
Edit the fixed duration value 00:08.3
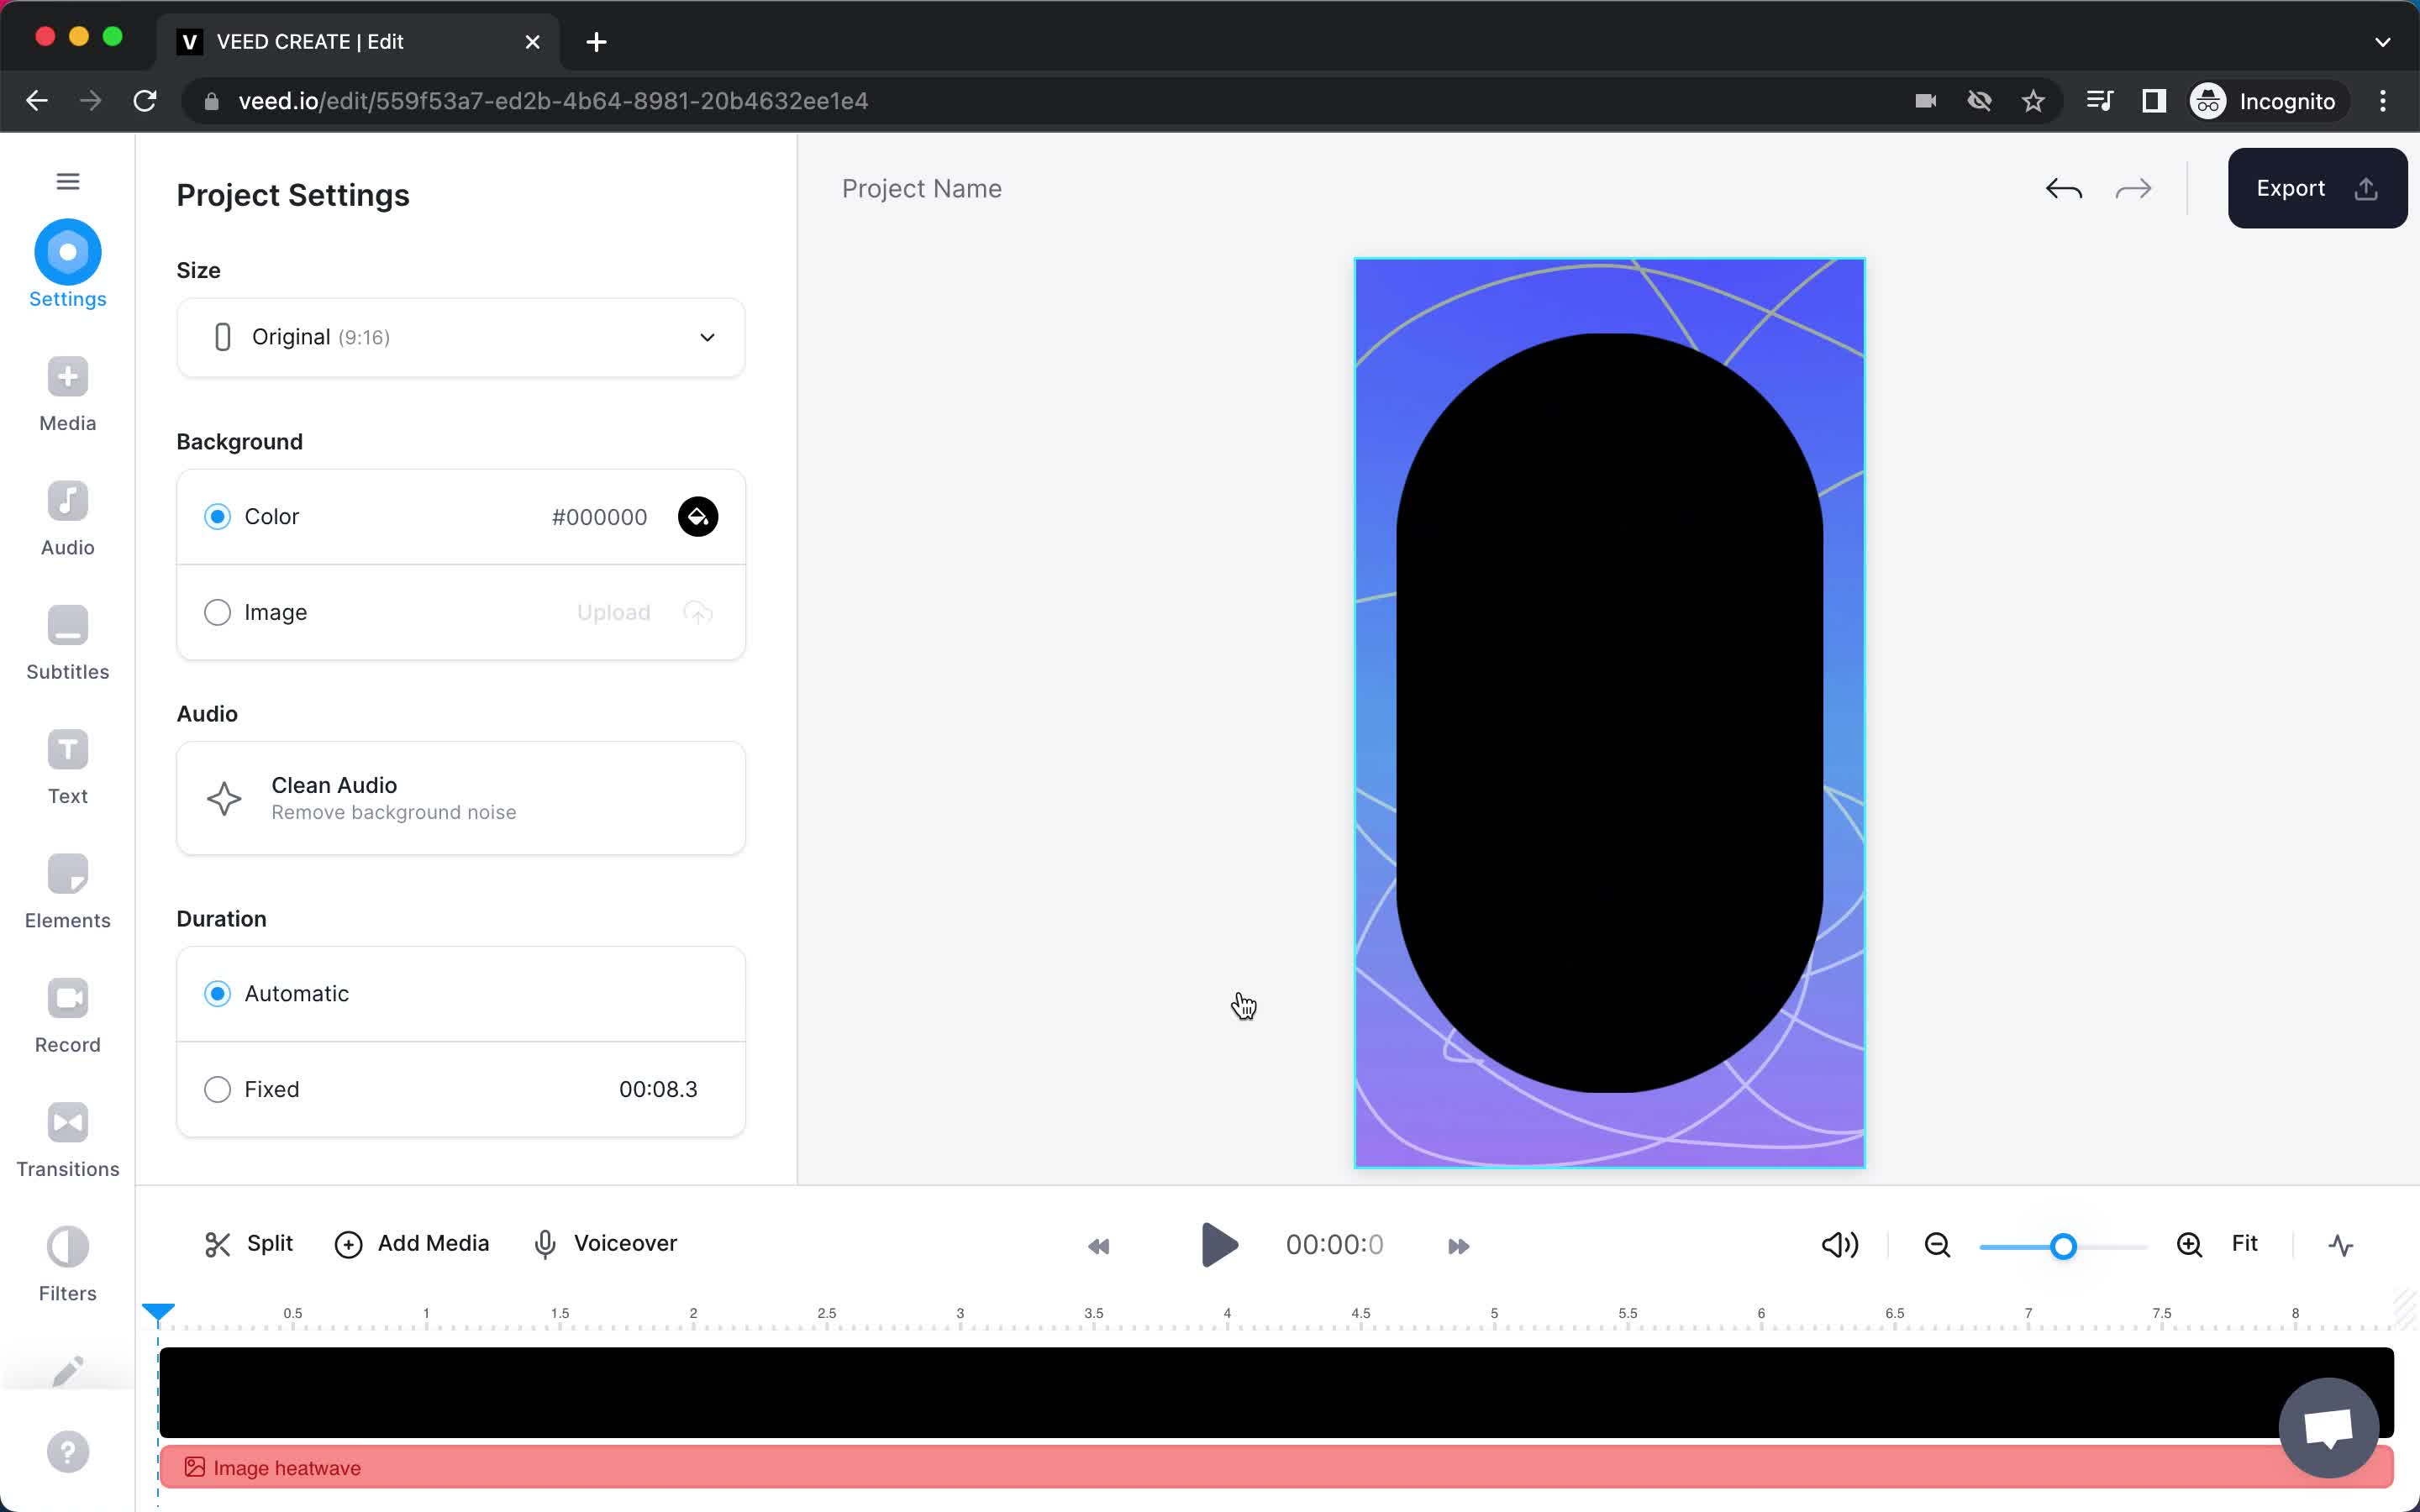pyautogui.click(x=658, y=1089)
